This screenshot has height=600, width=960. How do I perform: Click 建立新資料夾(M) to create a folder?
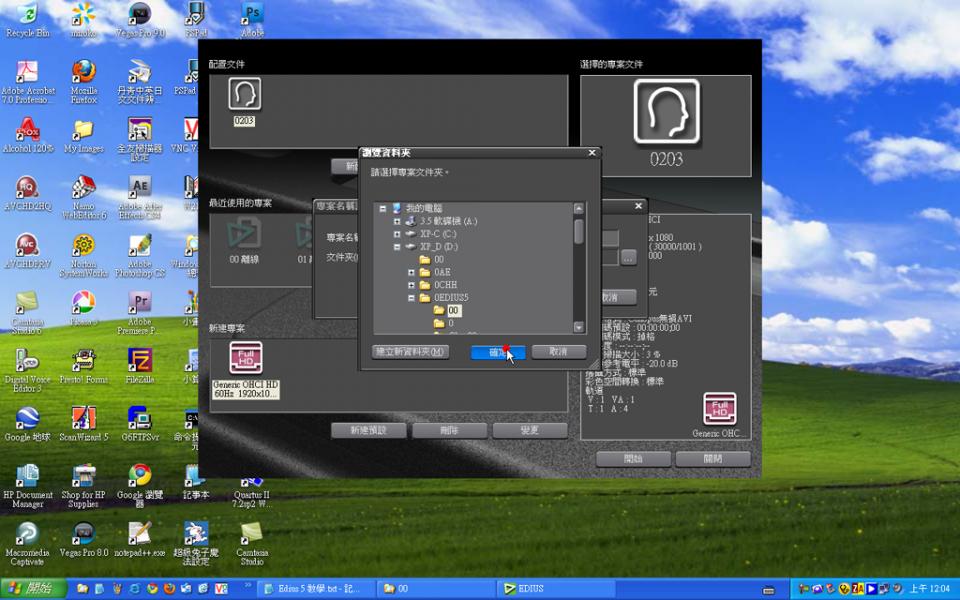click(x=410, y=352)
